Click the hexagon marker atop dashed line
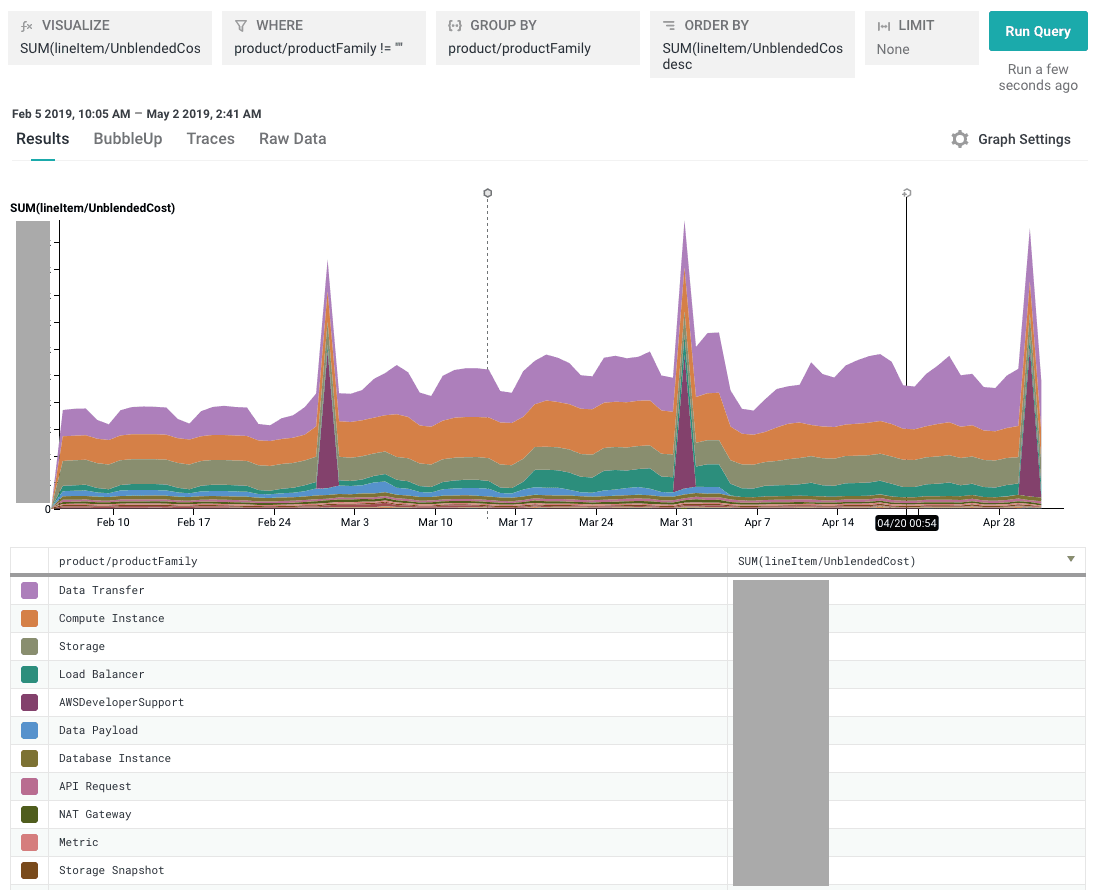This screenshot has height=890, width=1093. pos(487,193)
